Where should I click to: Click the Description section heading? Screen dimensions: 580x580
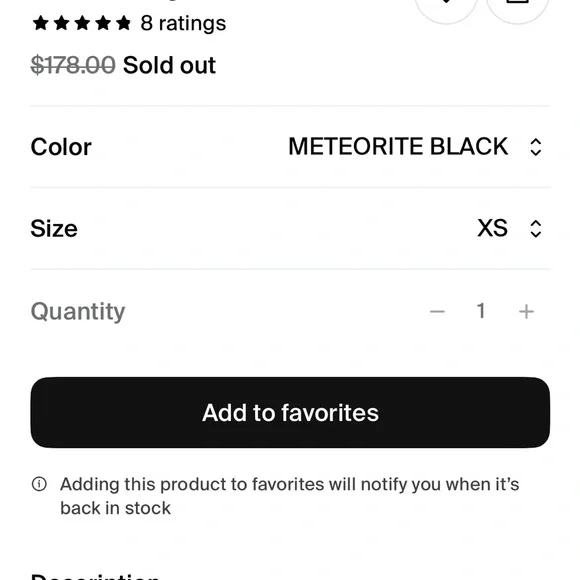click(95, 577)
